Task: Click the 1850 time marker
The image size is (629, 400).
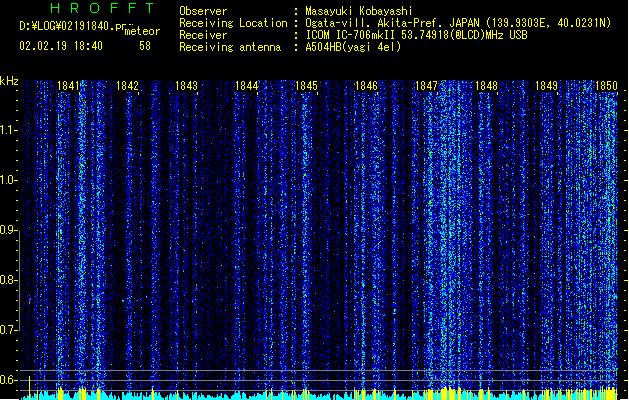Action: pyautogui.click(x=606, y=86)
